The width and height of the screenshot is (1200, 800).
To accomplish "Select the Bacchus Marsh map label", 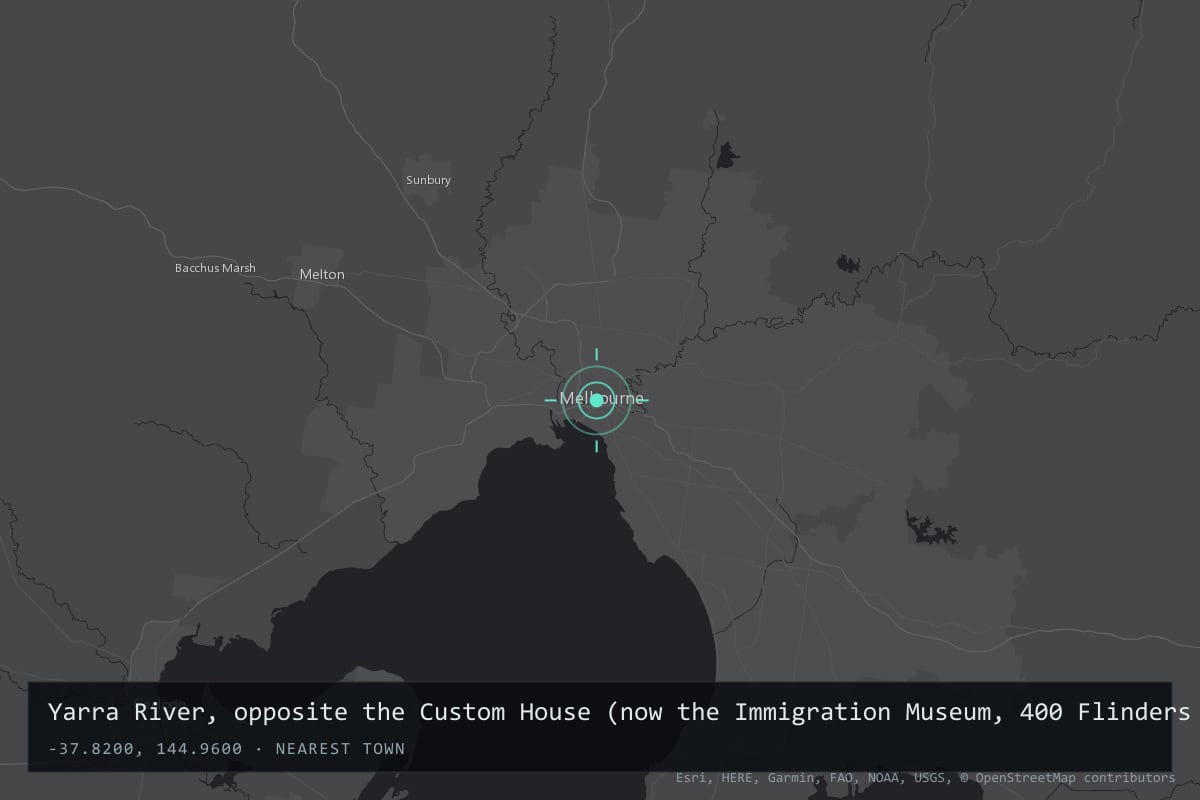I will (x=215, y=268).
